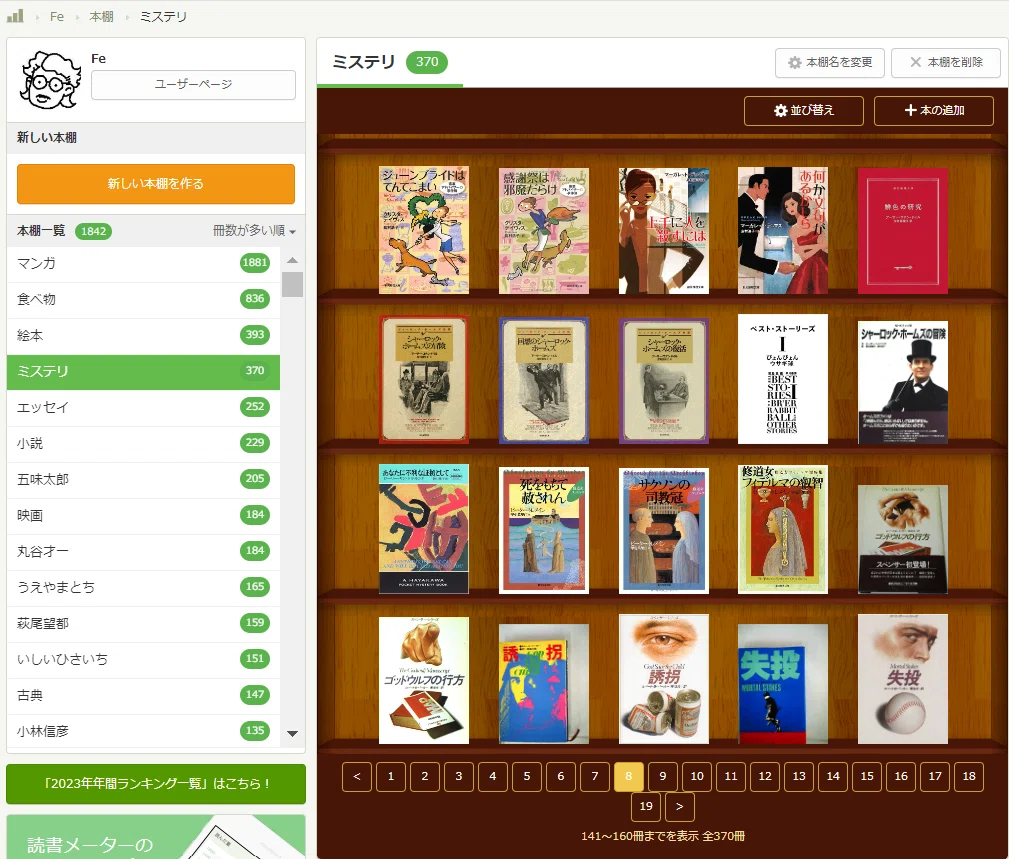
Task: Click the bookshelf list scroll-up arrow
Action: 292,260
